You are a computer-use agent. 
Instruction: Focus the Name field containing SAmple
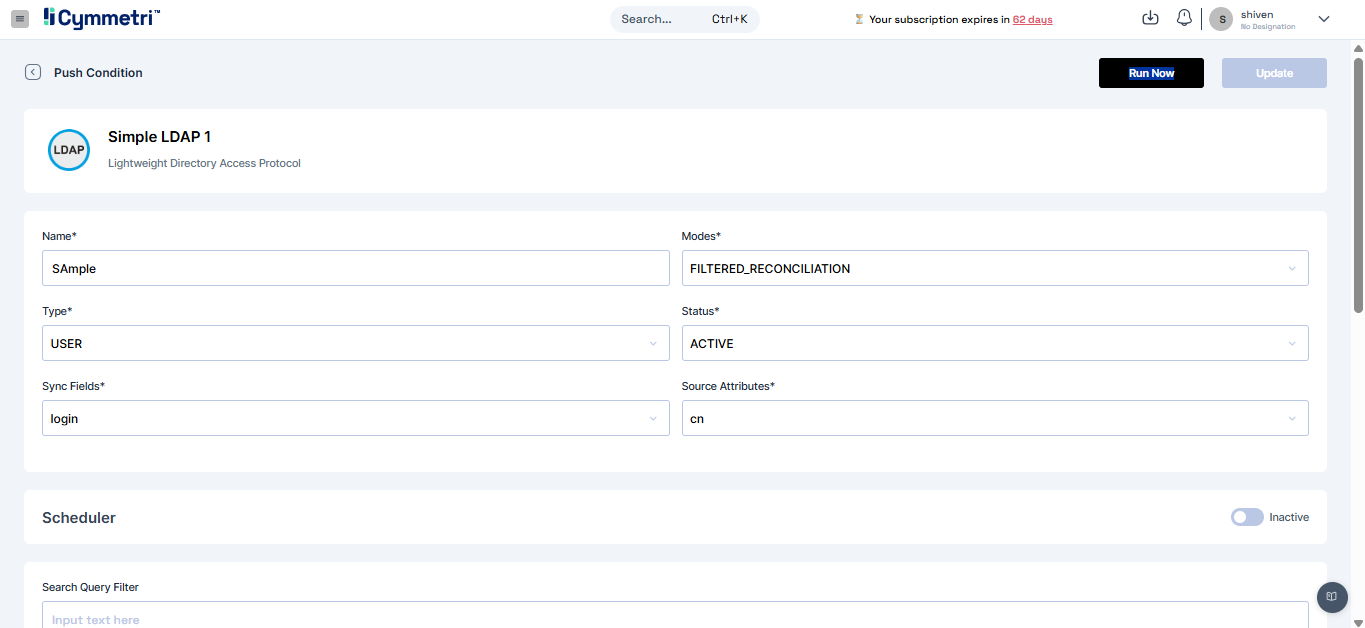[x=356, y=268]
